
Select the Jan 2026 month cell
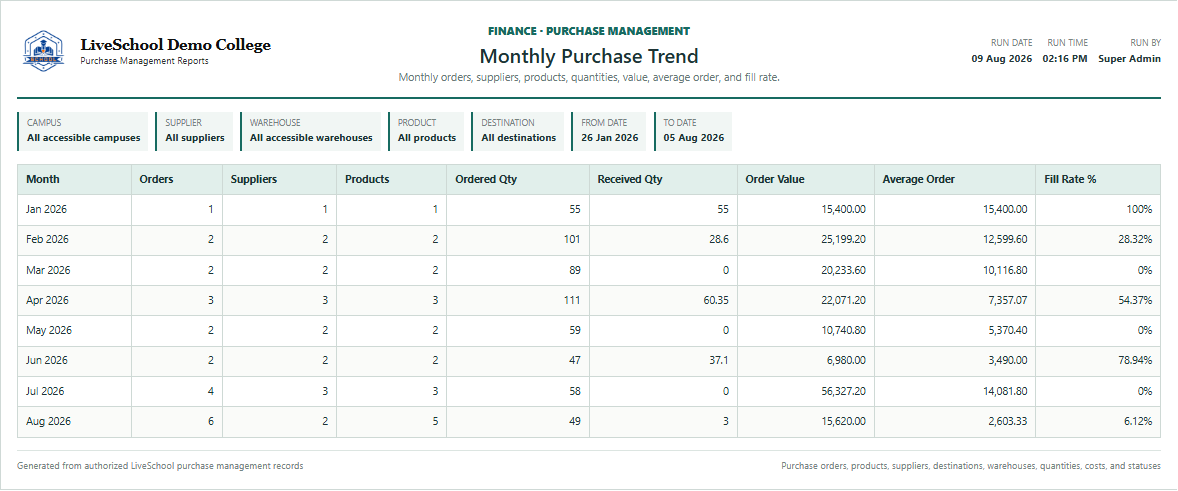(x=74, y=209)
